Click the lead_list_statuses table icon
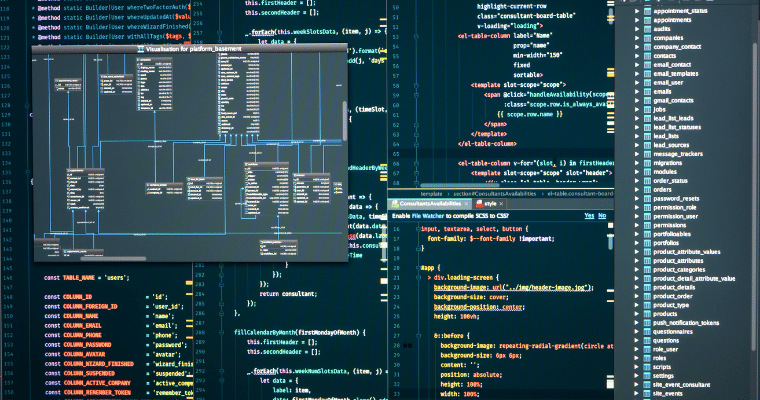The height and width of the screenshot is (400, 760). pyautogui.click(x=647, y=127)
